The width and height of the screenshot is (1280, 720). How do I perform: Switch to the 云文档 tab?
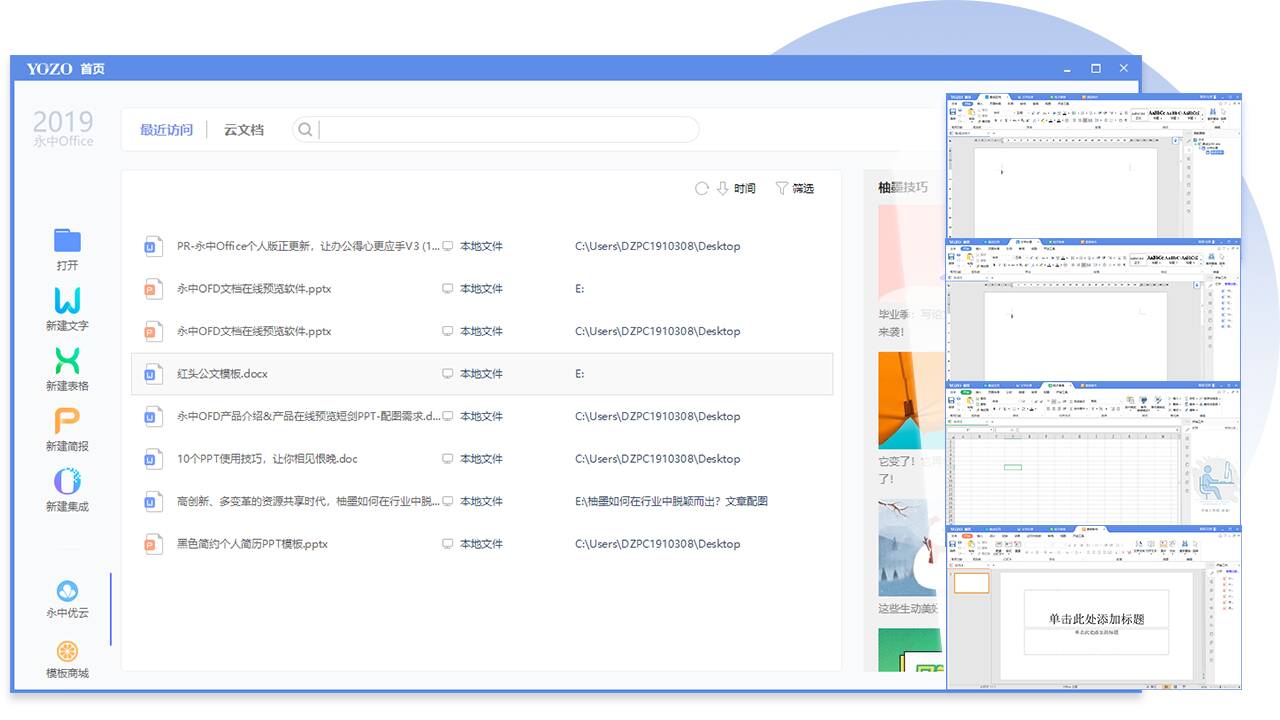(244, 130)
